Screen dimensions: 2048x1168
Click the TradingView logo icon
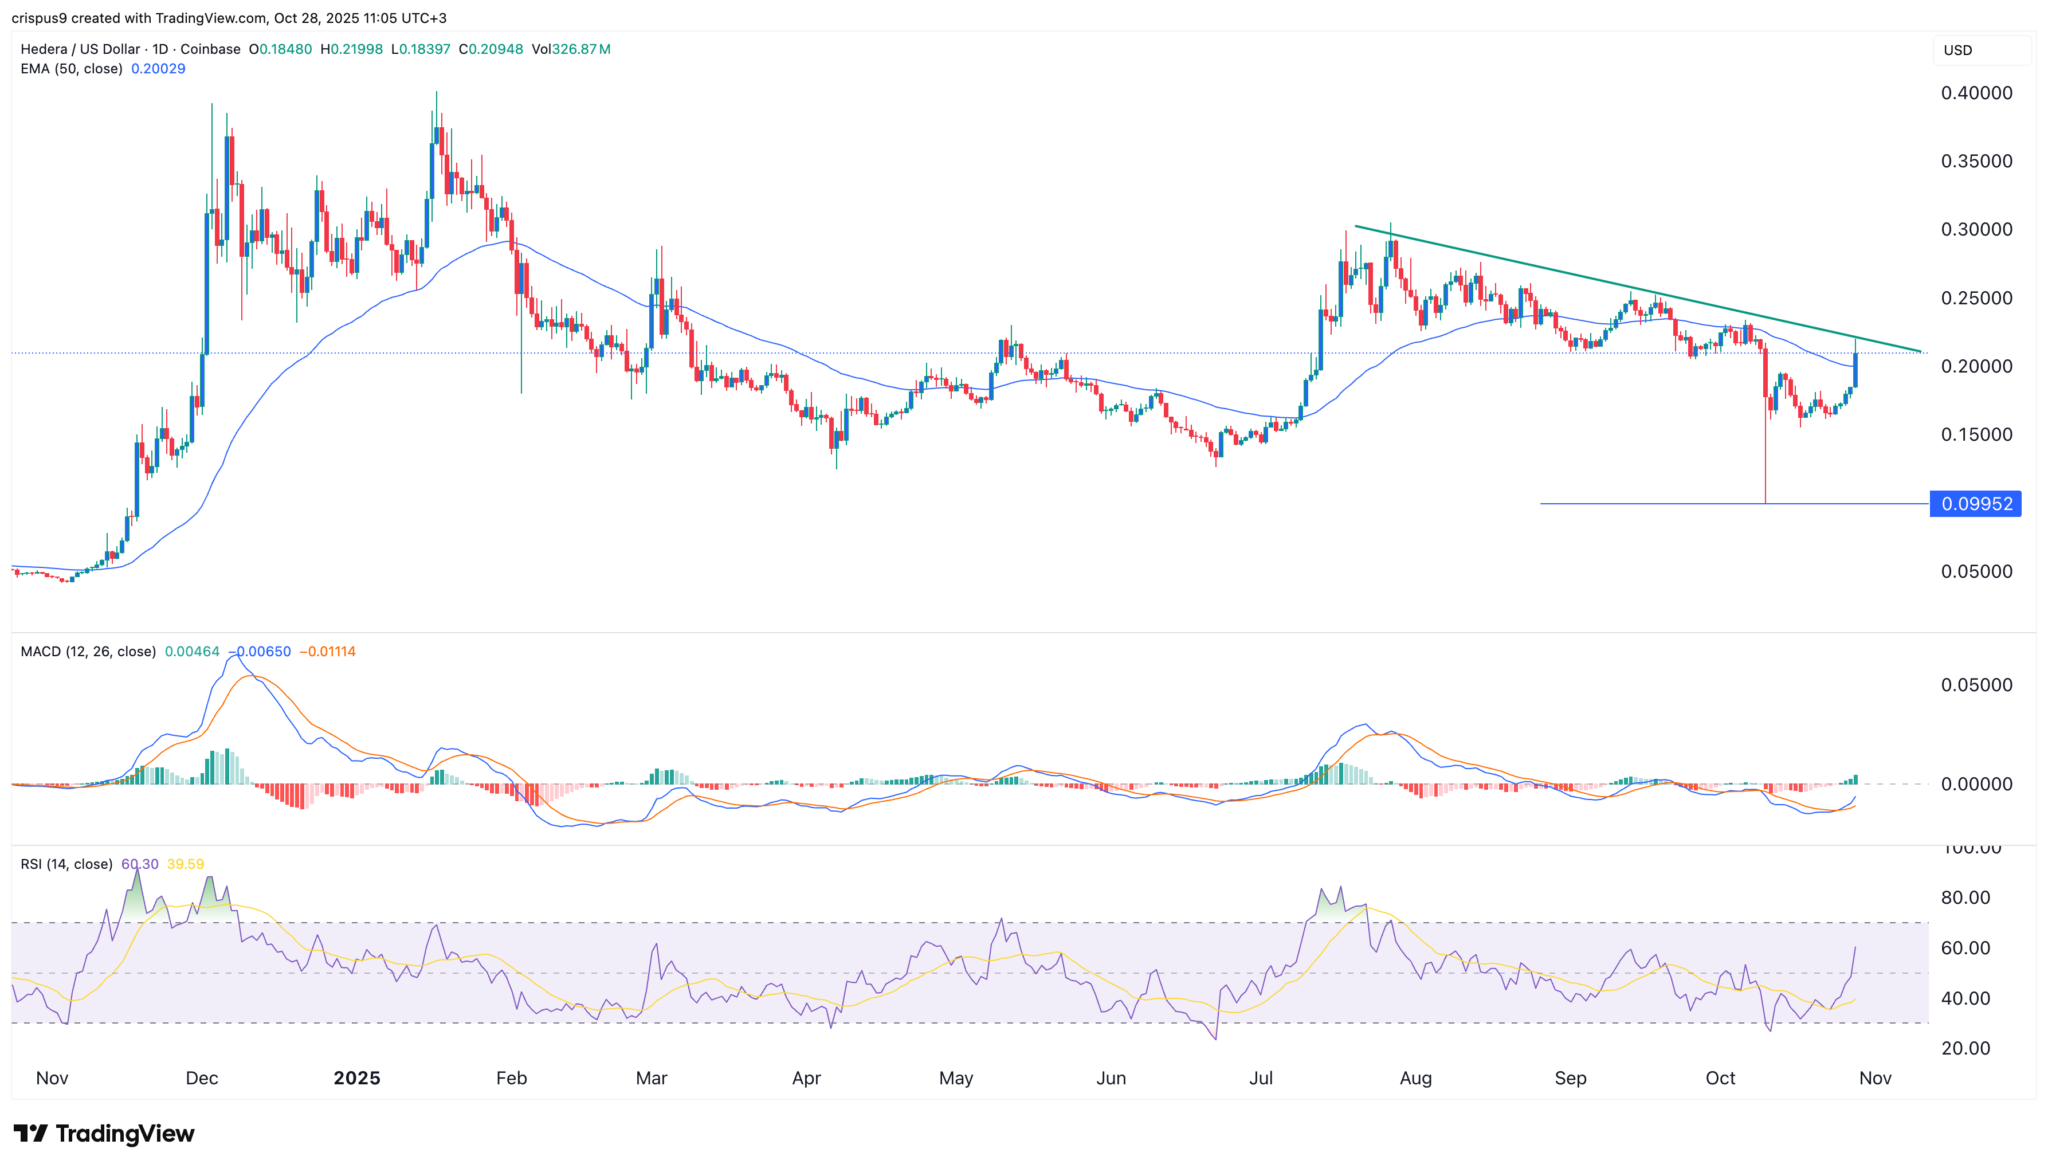(31, 1133)
